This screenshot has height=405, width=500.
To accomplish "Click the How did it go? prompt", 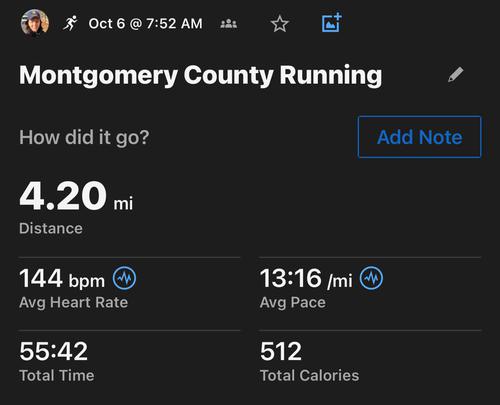I will pos(84,137).
